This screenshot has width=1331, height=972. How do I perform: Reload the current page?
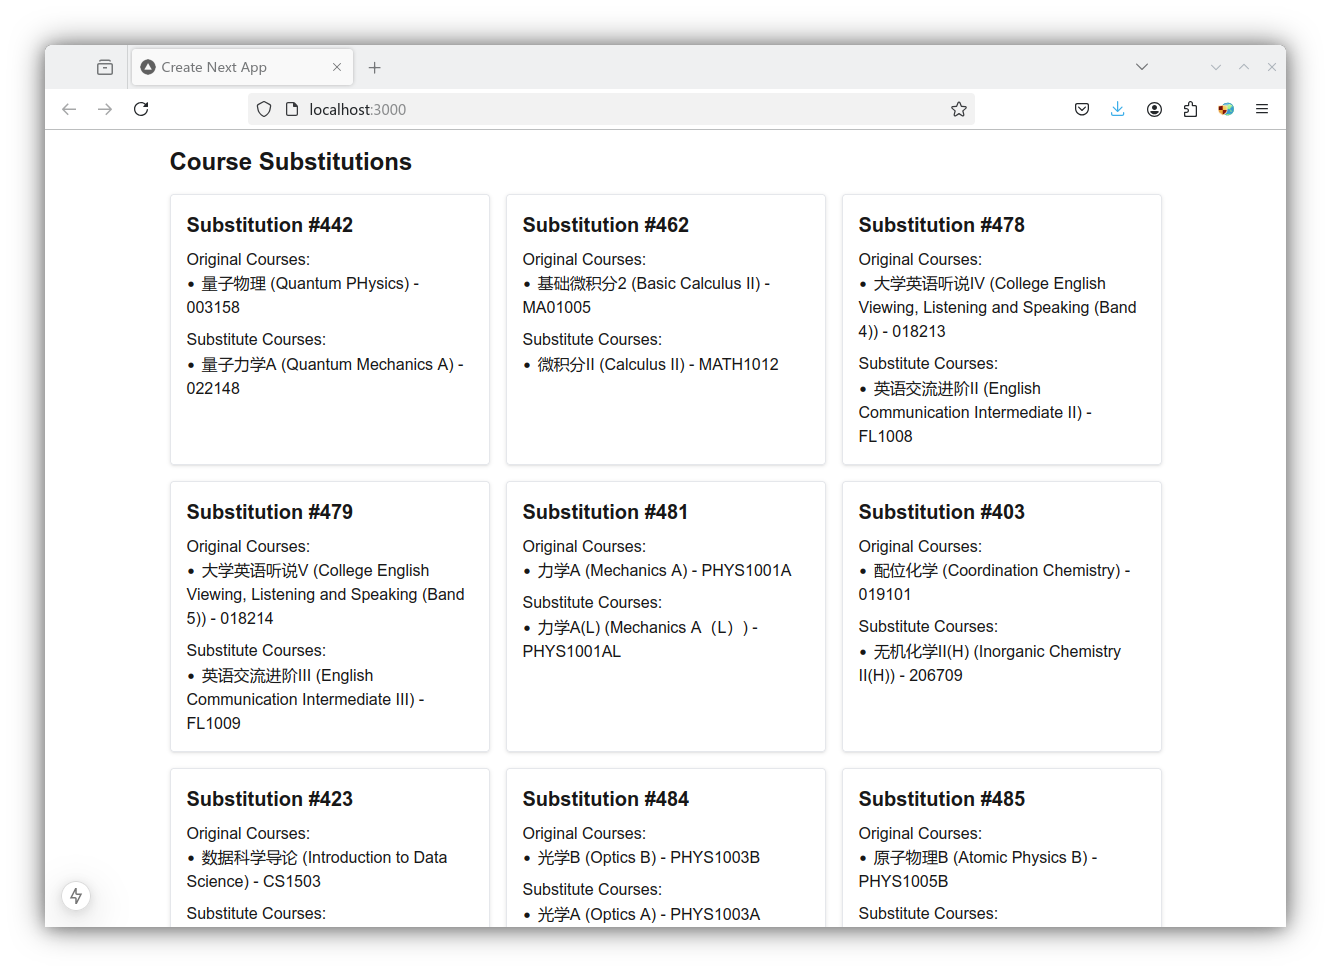point(141,109)
